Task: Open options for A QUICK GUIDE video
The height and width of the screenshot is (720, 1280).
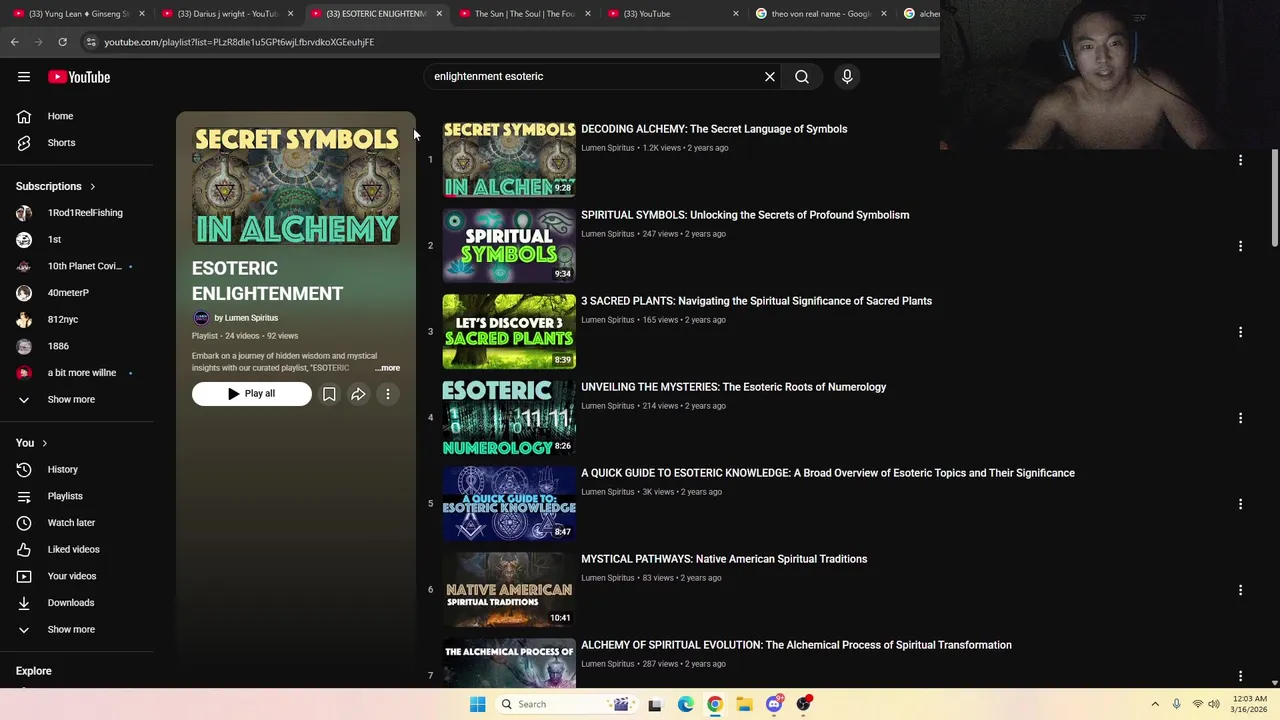Action: coord(1240,504)
